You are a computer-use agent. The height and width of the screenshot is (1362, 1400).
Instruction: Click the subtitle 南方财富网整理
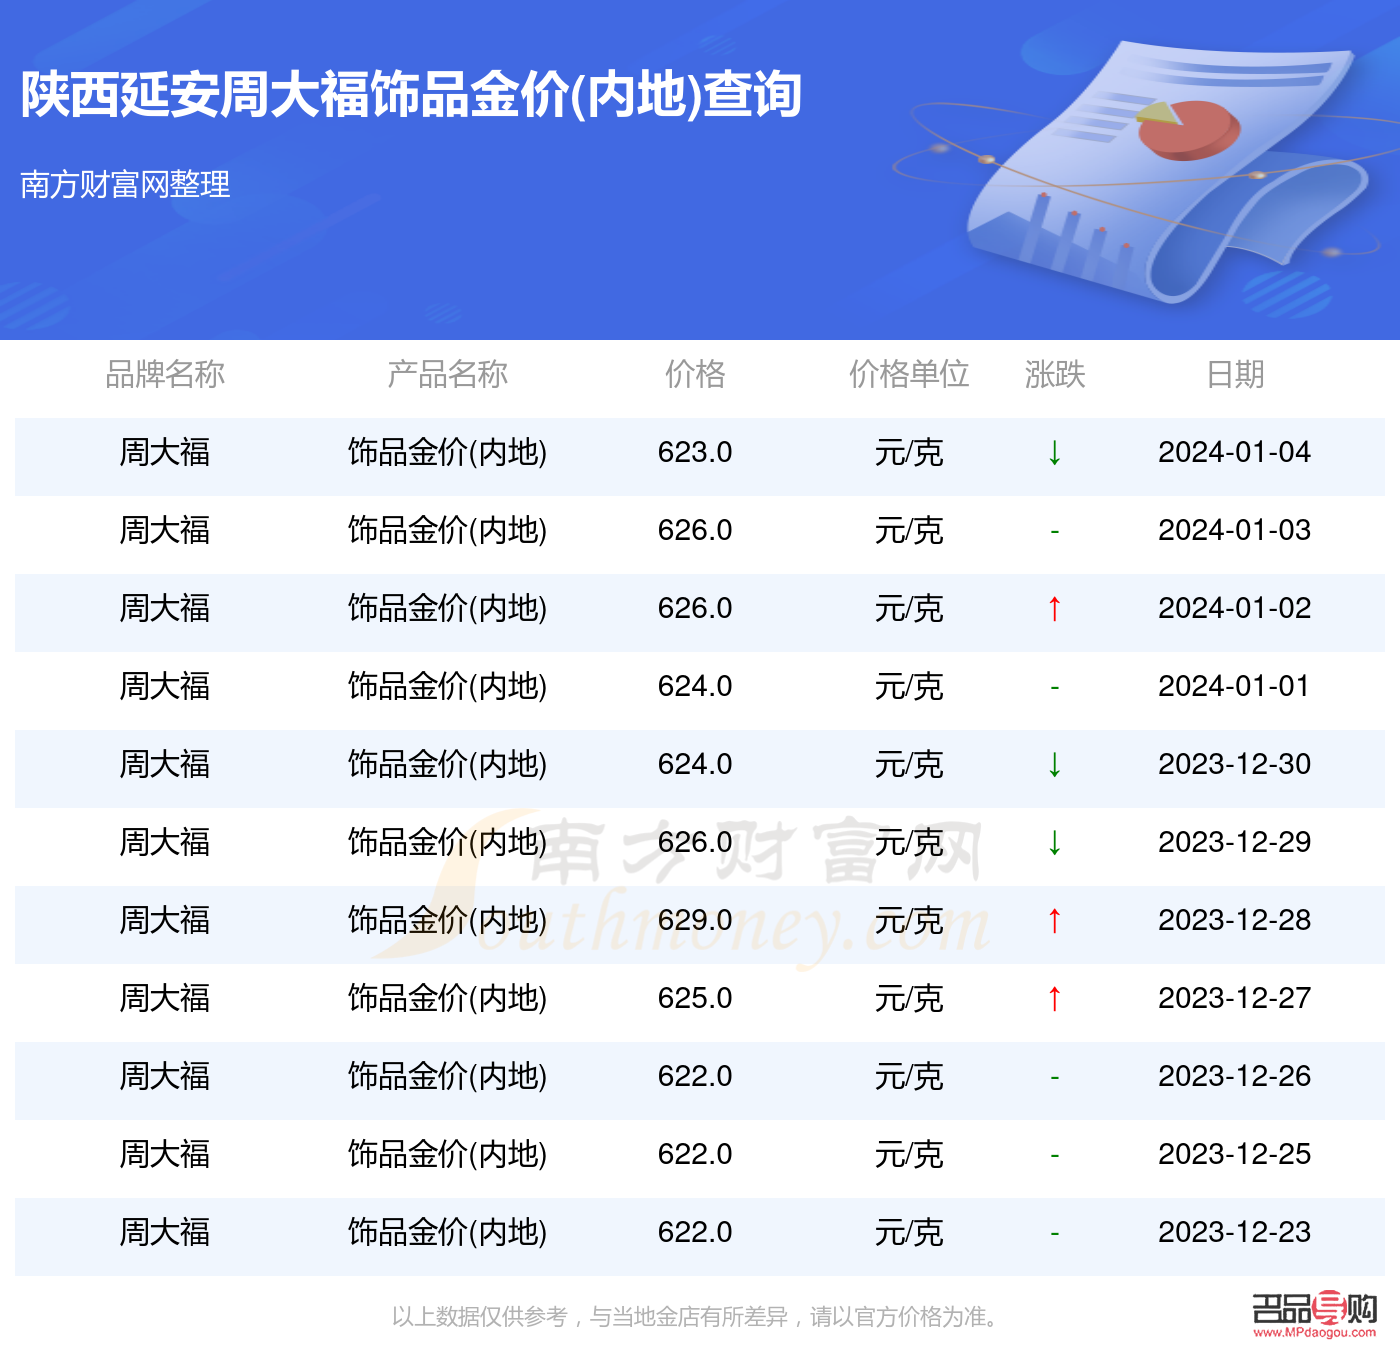click(125, 184)
